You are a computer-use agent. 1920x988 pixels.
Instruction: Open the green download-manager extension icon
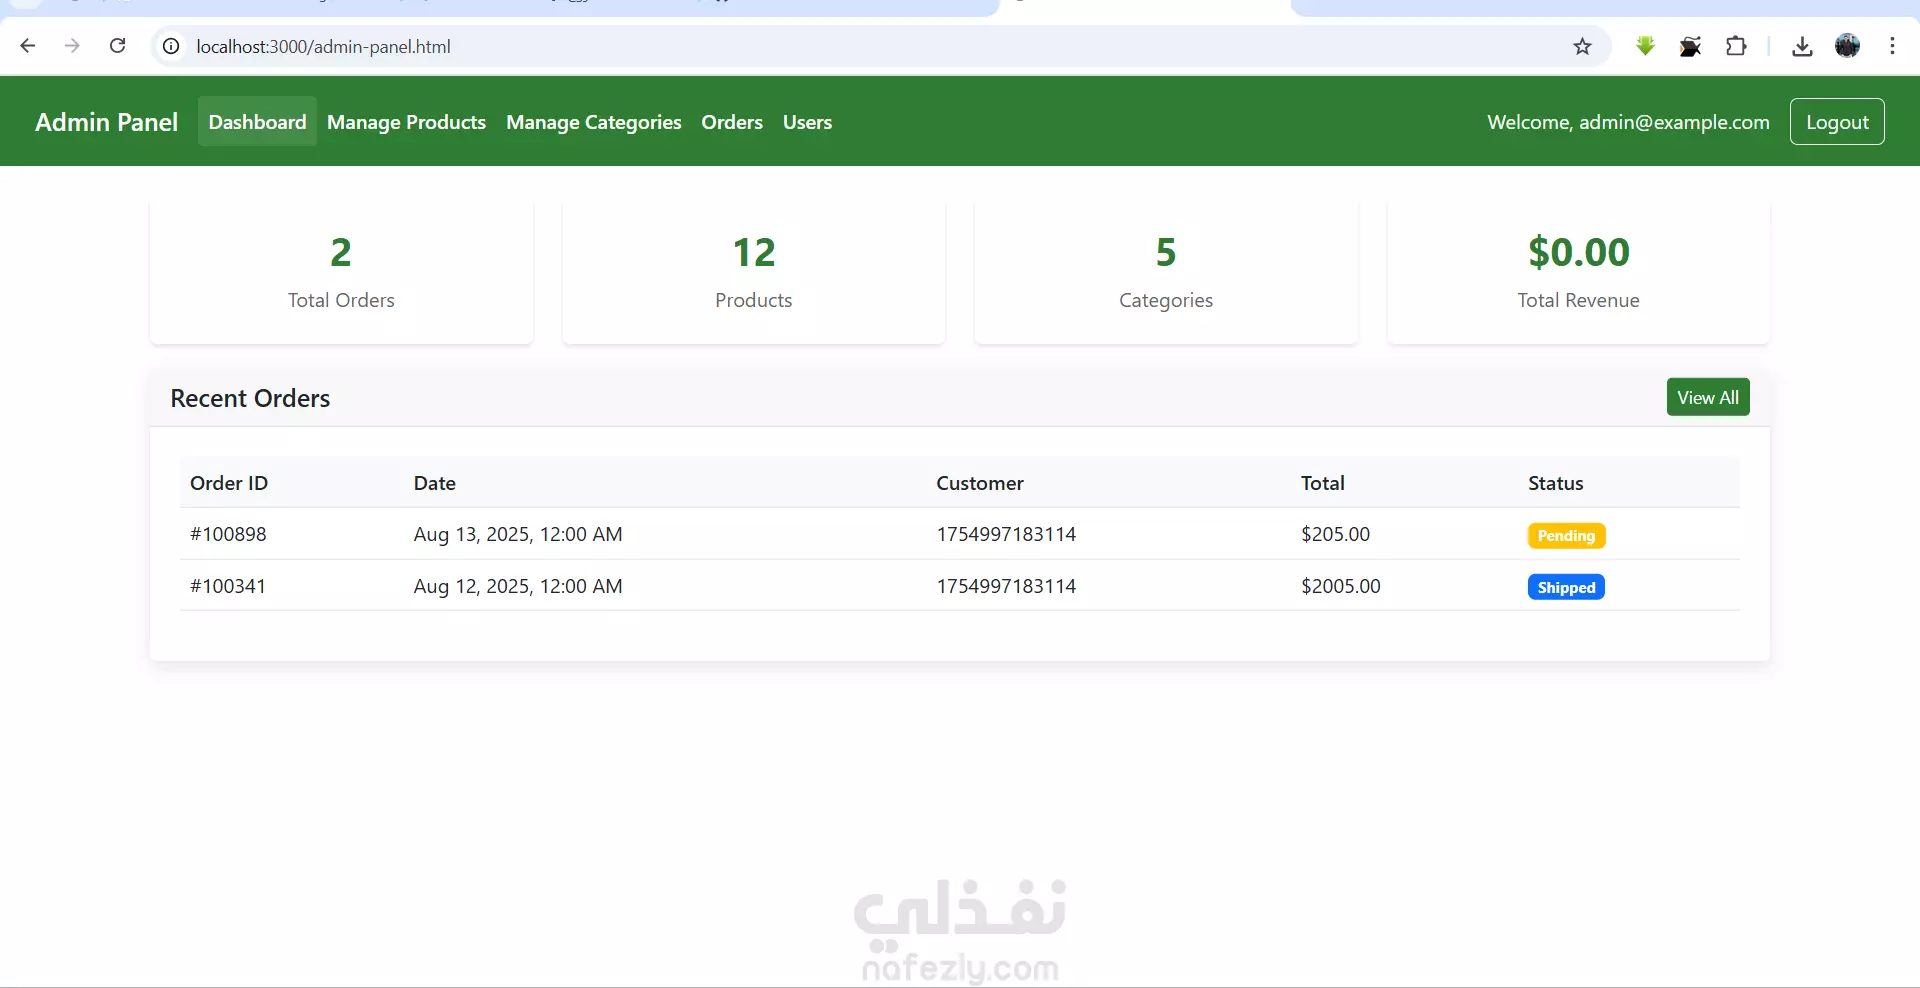(1645, 46)
